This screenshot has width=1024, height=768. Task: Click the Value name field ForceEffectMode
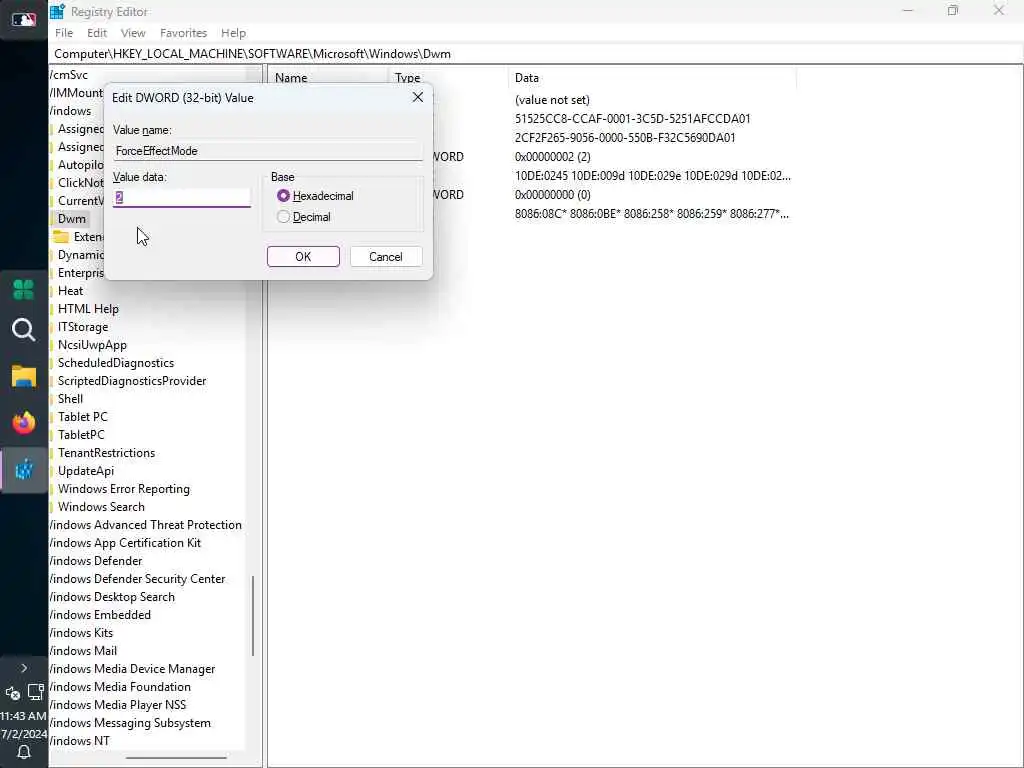(x=268, y=151)
